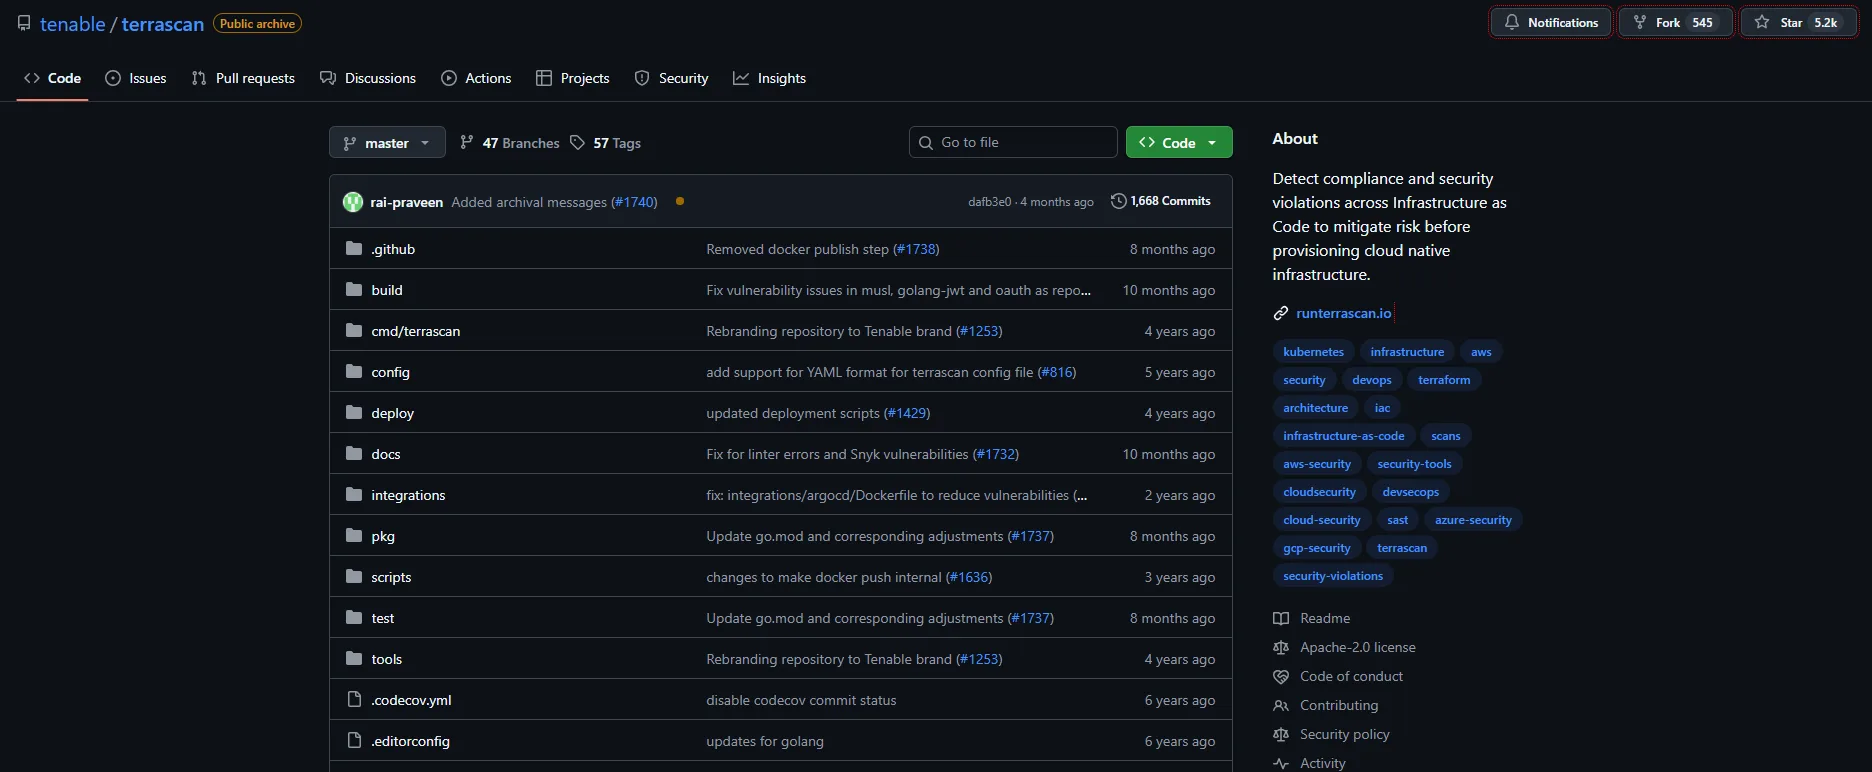Click the orange commit status dot
Image resolution: width=1872 pixels, height=772 pixels.
(x=680, y=201)
